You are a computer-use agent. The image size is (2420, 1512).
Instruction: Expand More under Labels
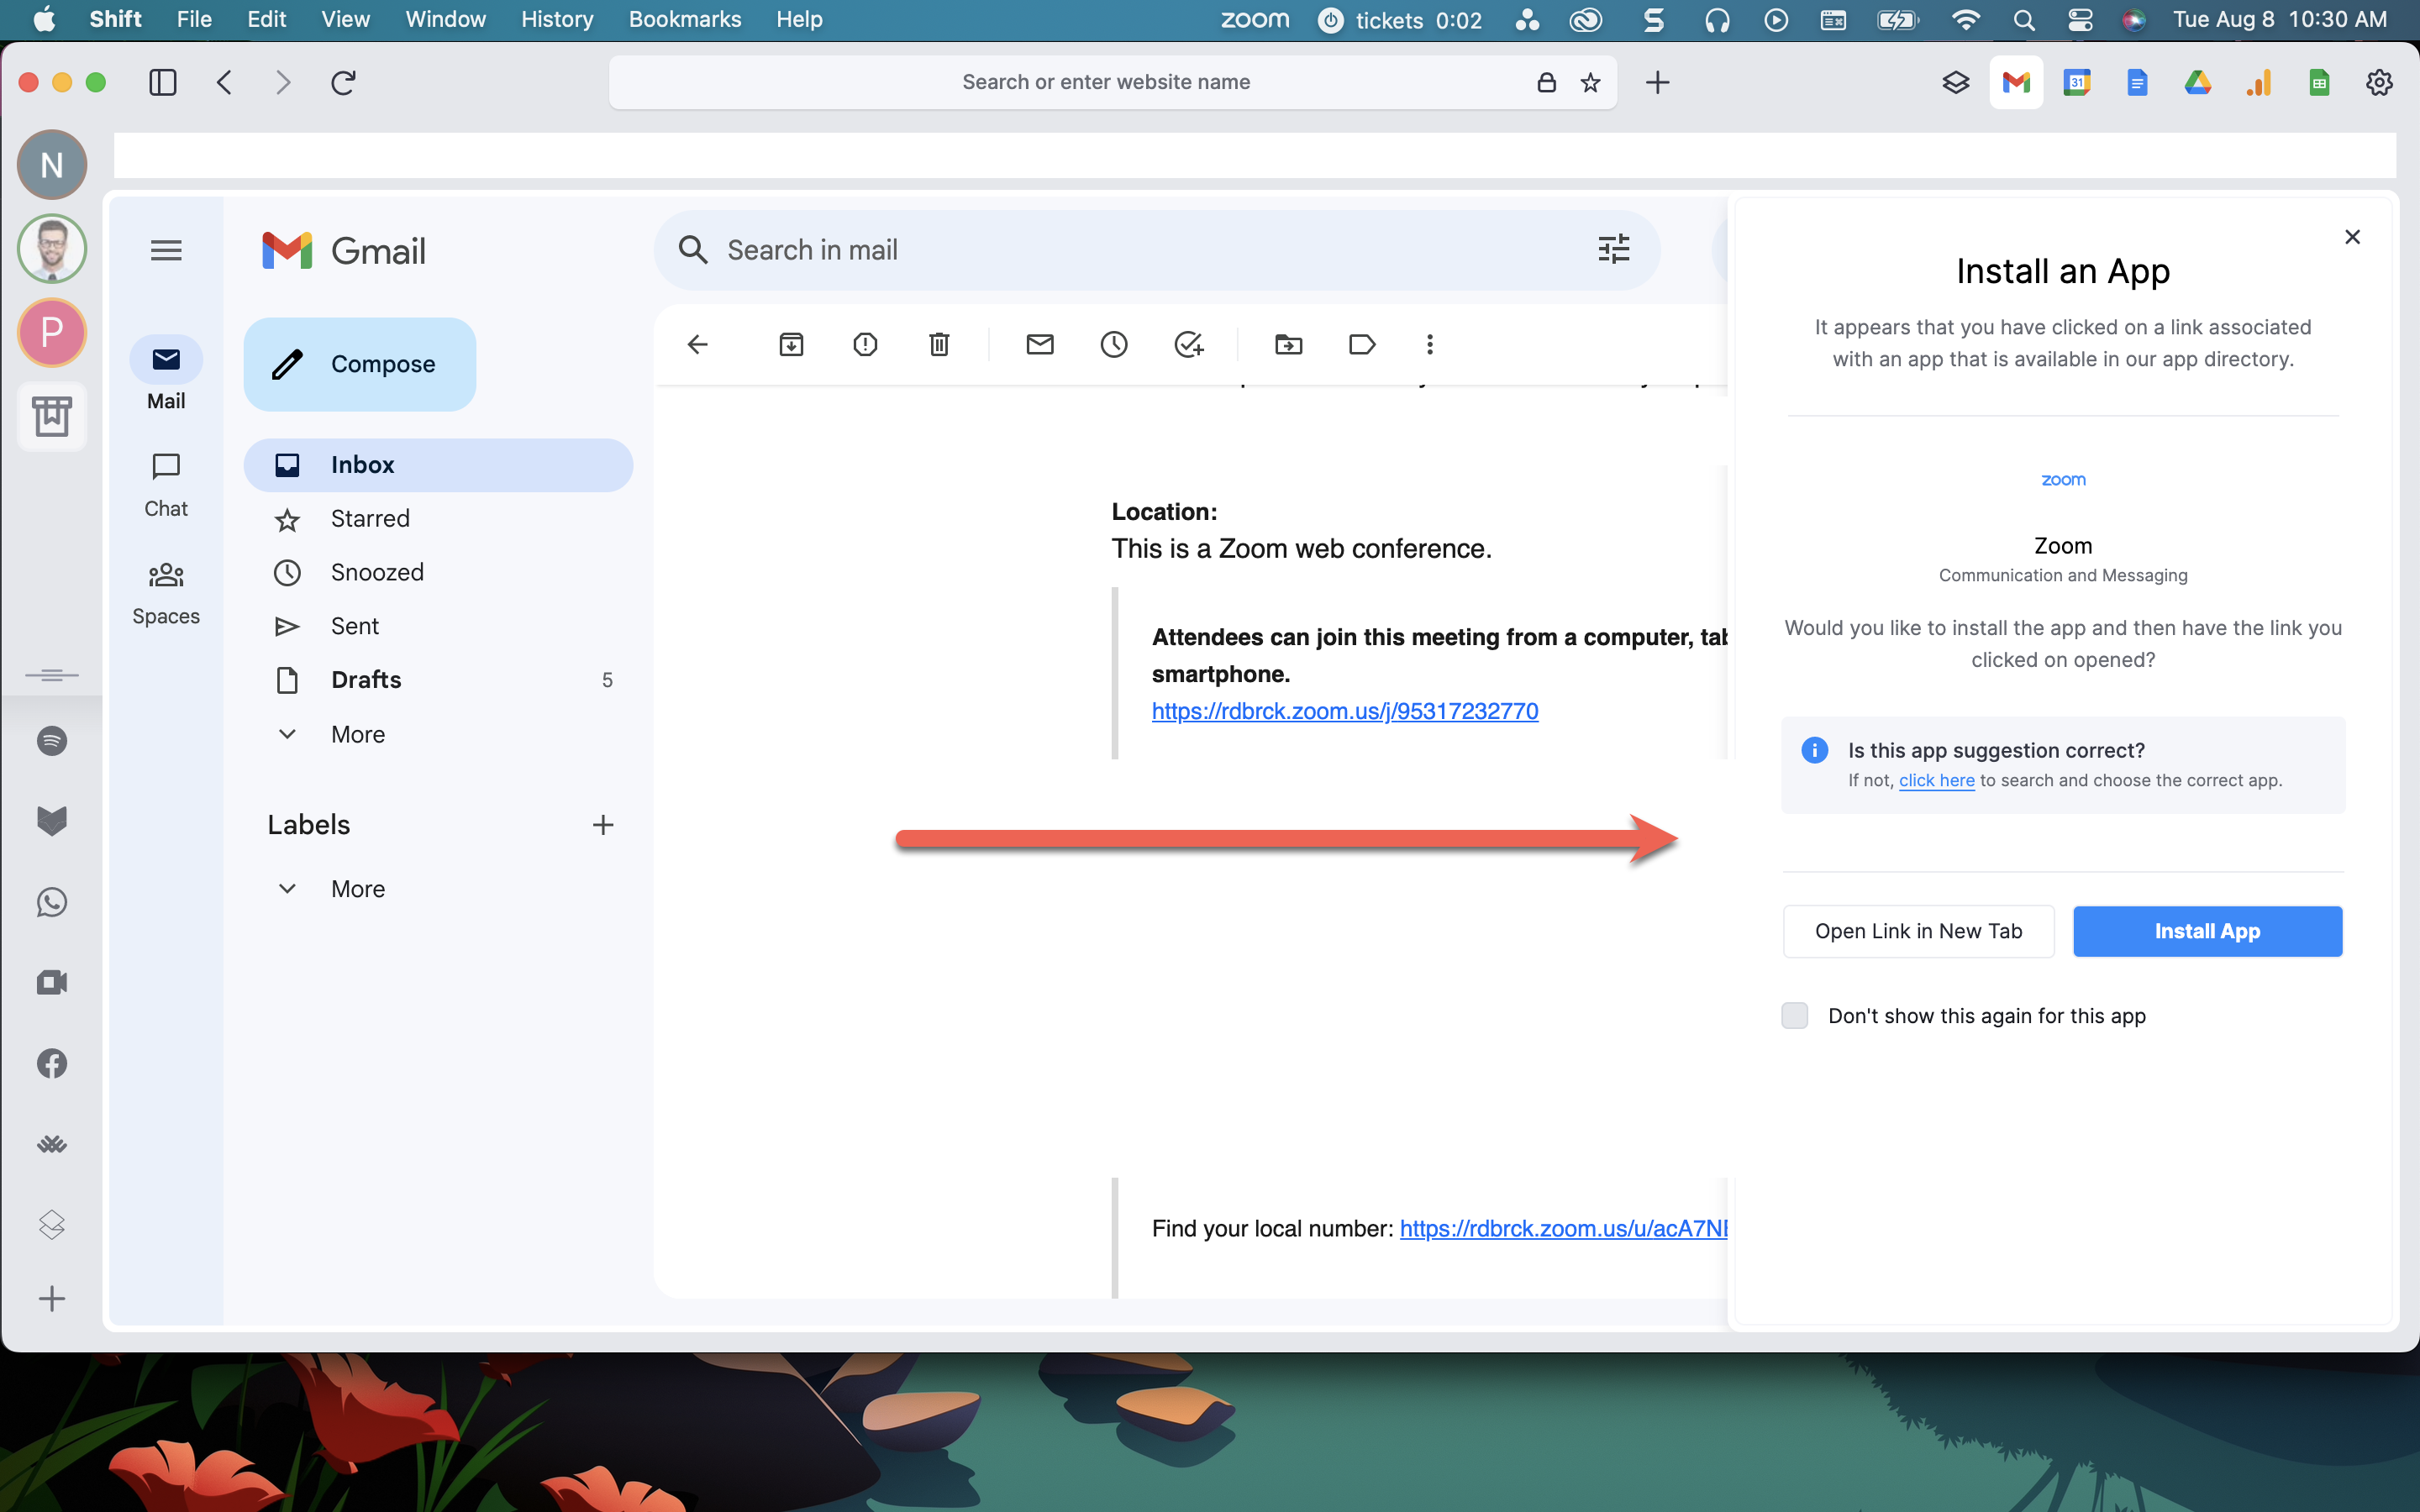click(x=358, y=888)
